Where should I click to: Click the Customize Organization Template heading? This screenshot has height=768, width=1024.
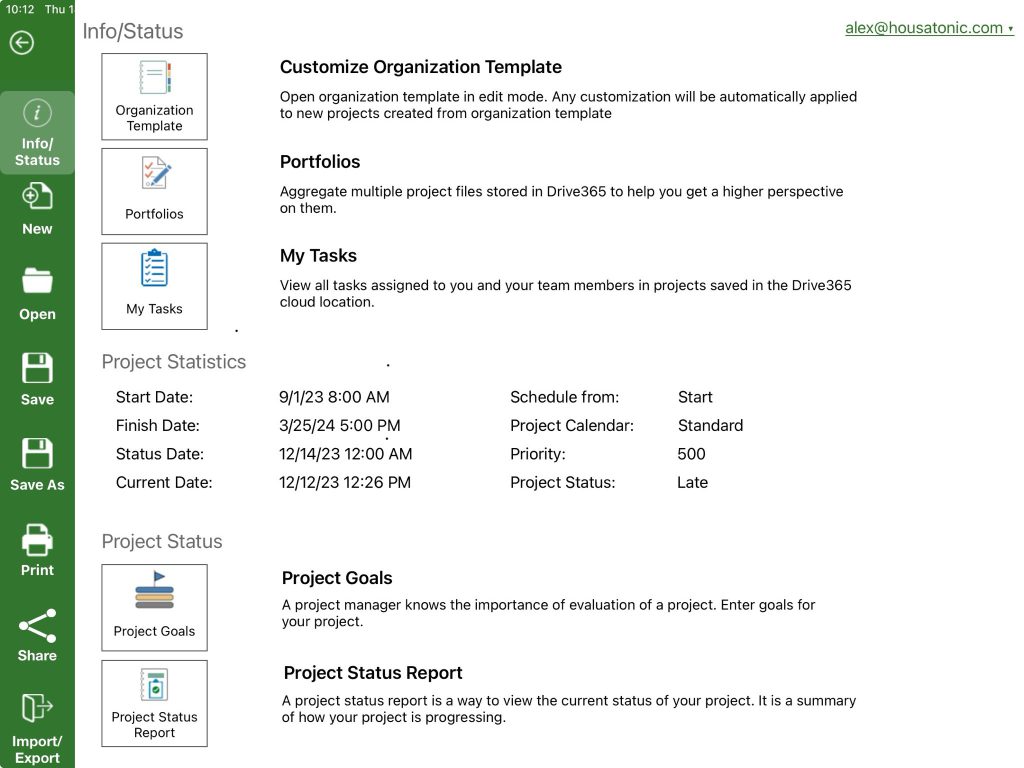point(420,67)
